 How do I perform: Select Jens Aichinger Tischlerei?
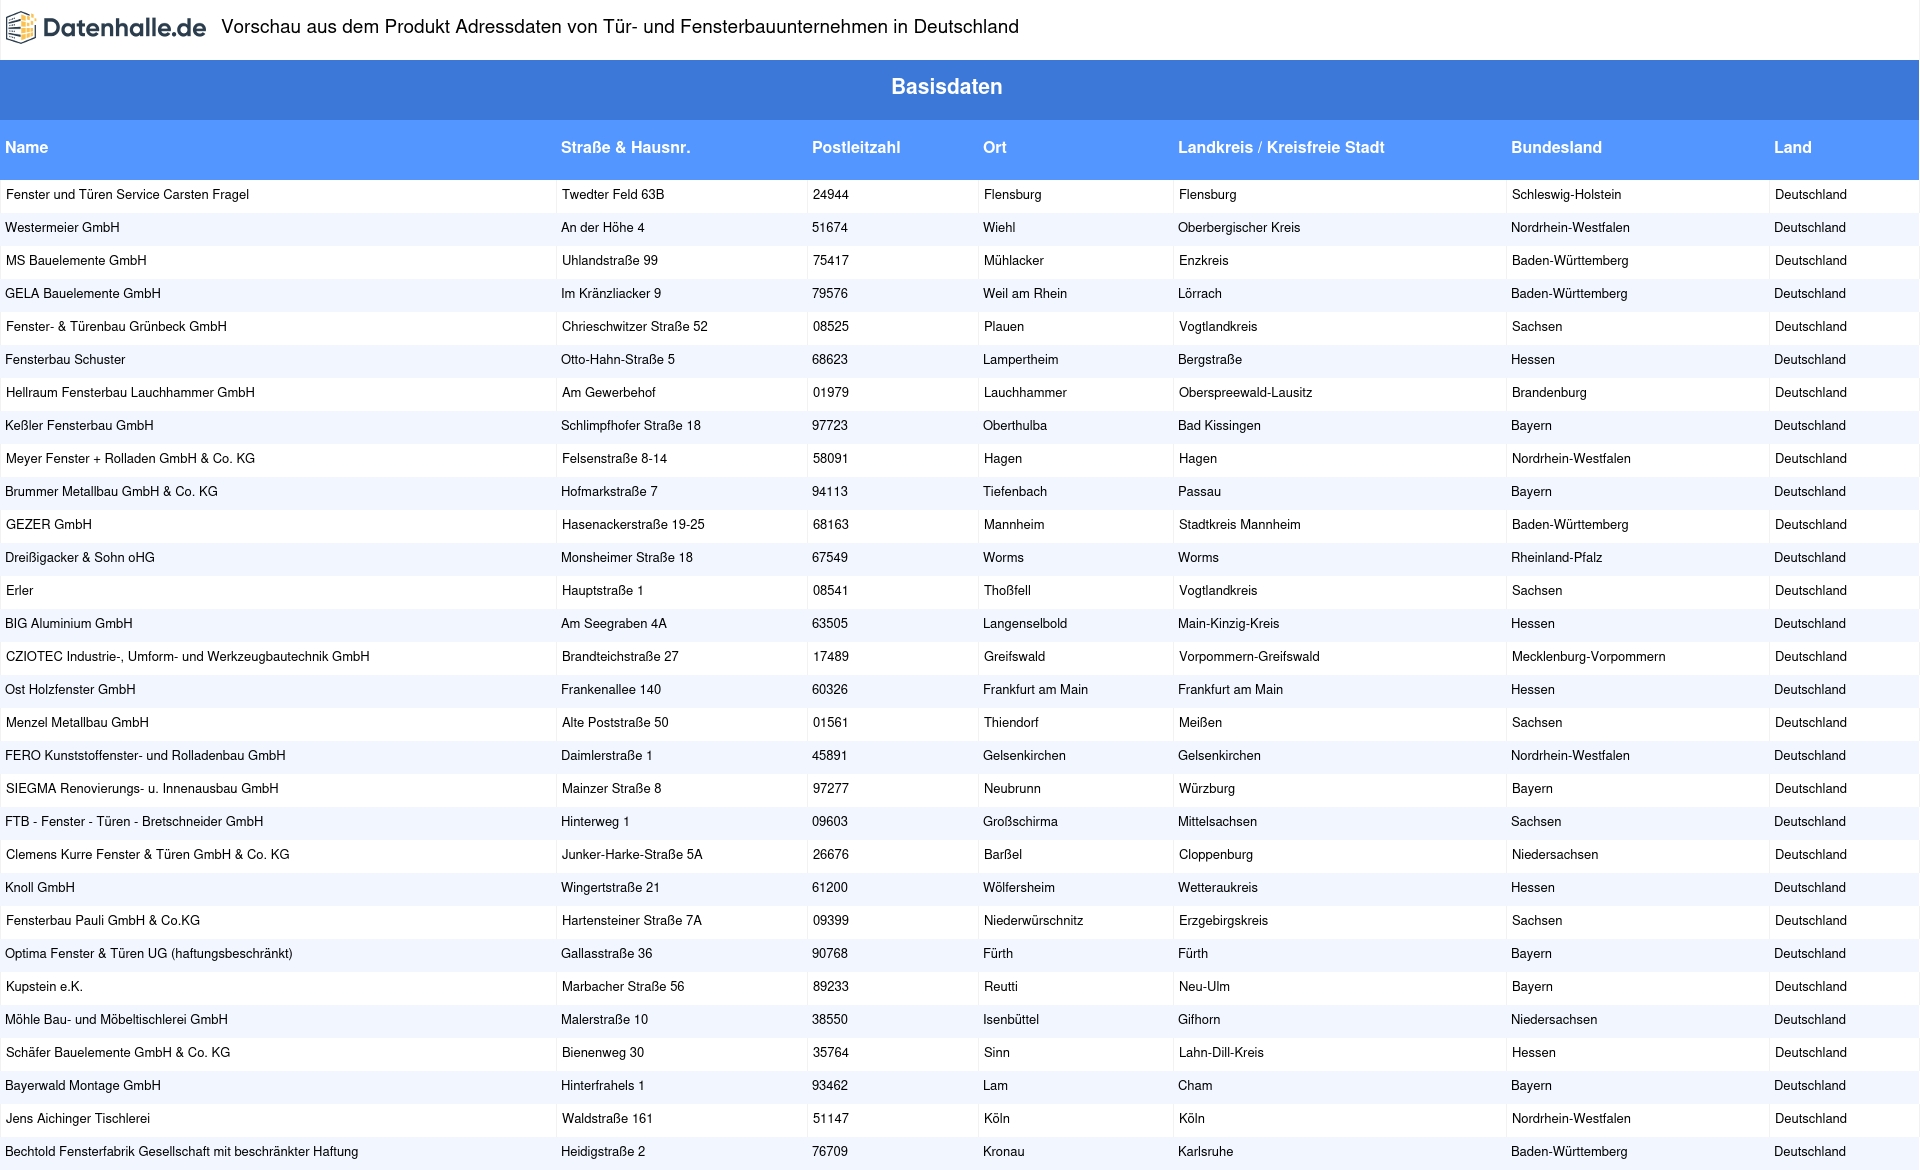(x=78, y=1118)
